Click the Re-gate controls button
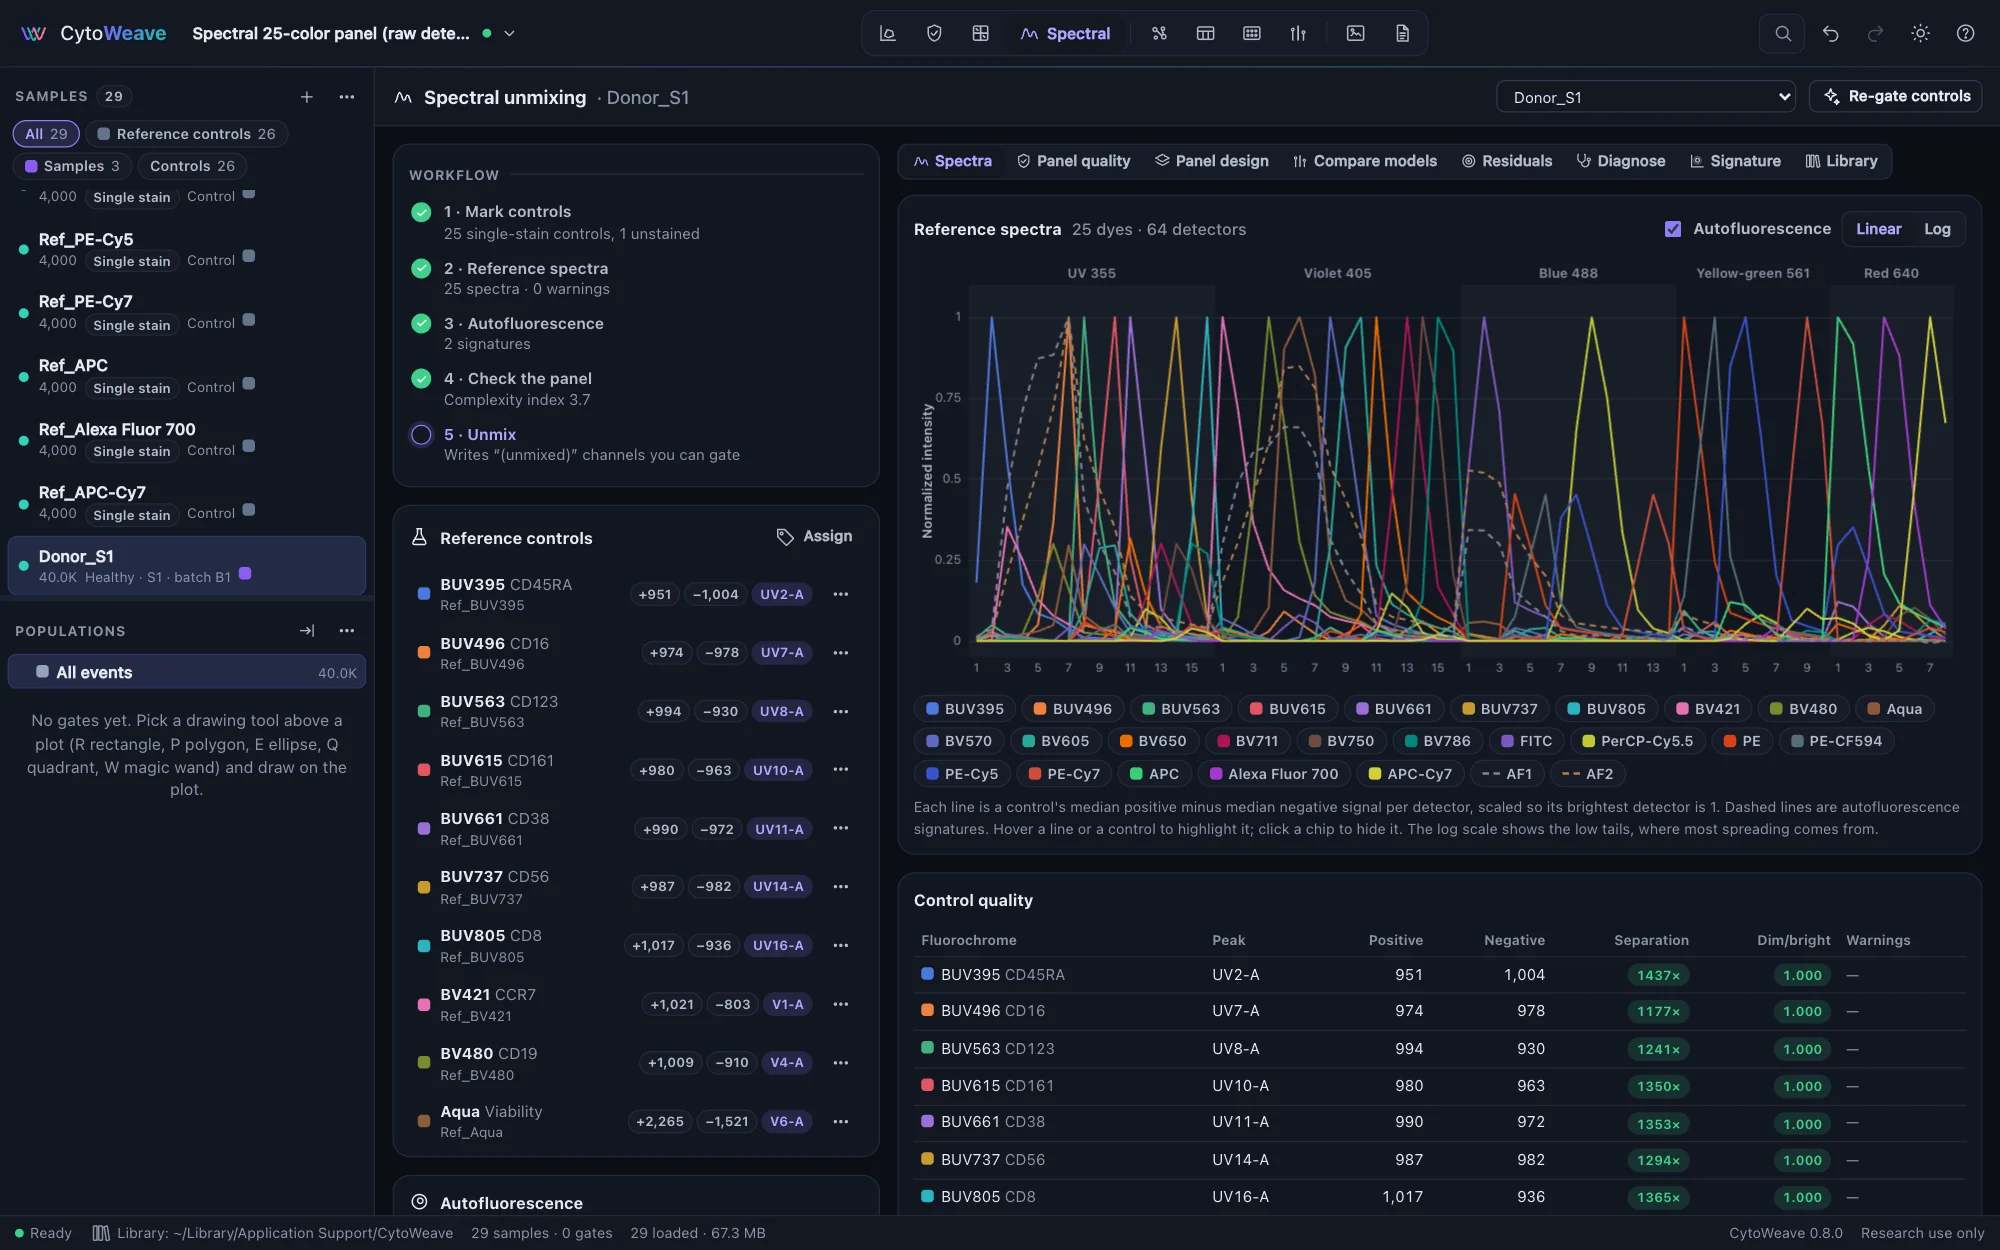This screenshot has height=1250, width=2000. pyautogui.click(x=1896, y=96)
